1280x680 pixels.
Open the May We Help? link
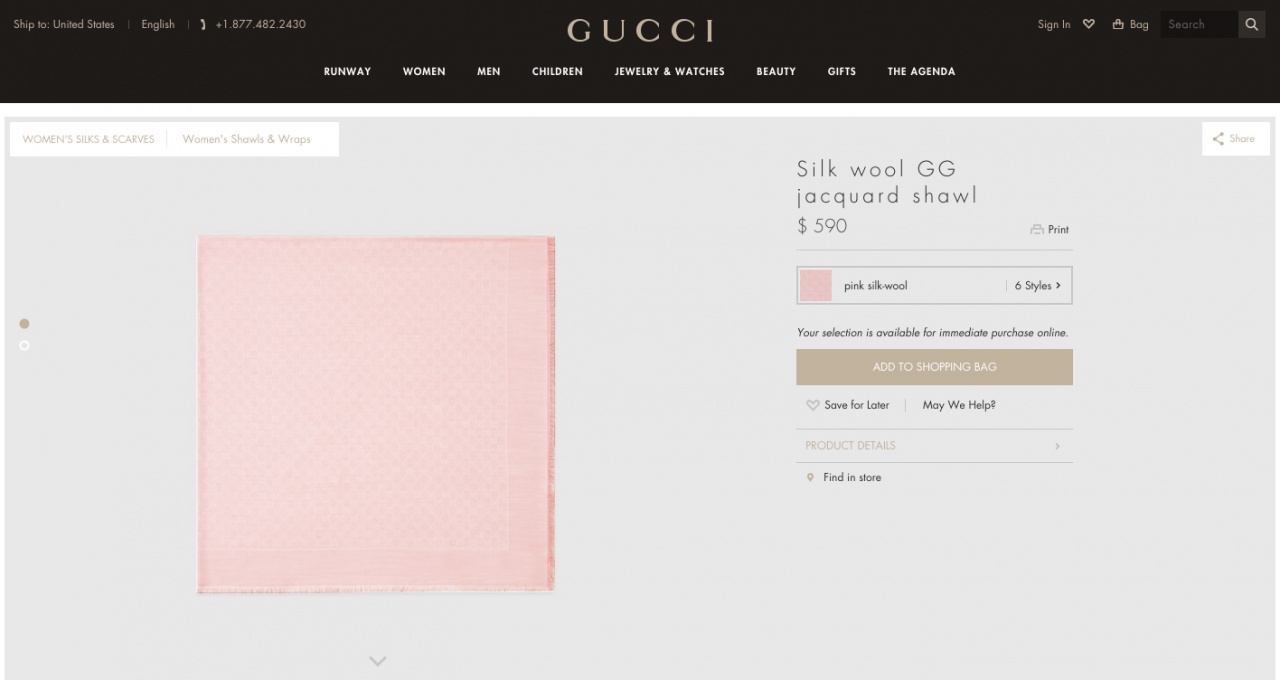click(959, 405)
